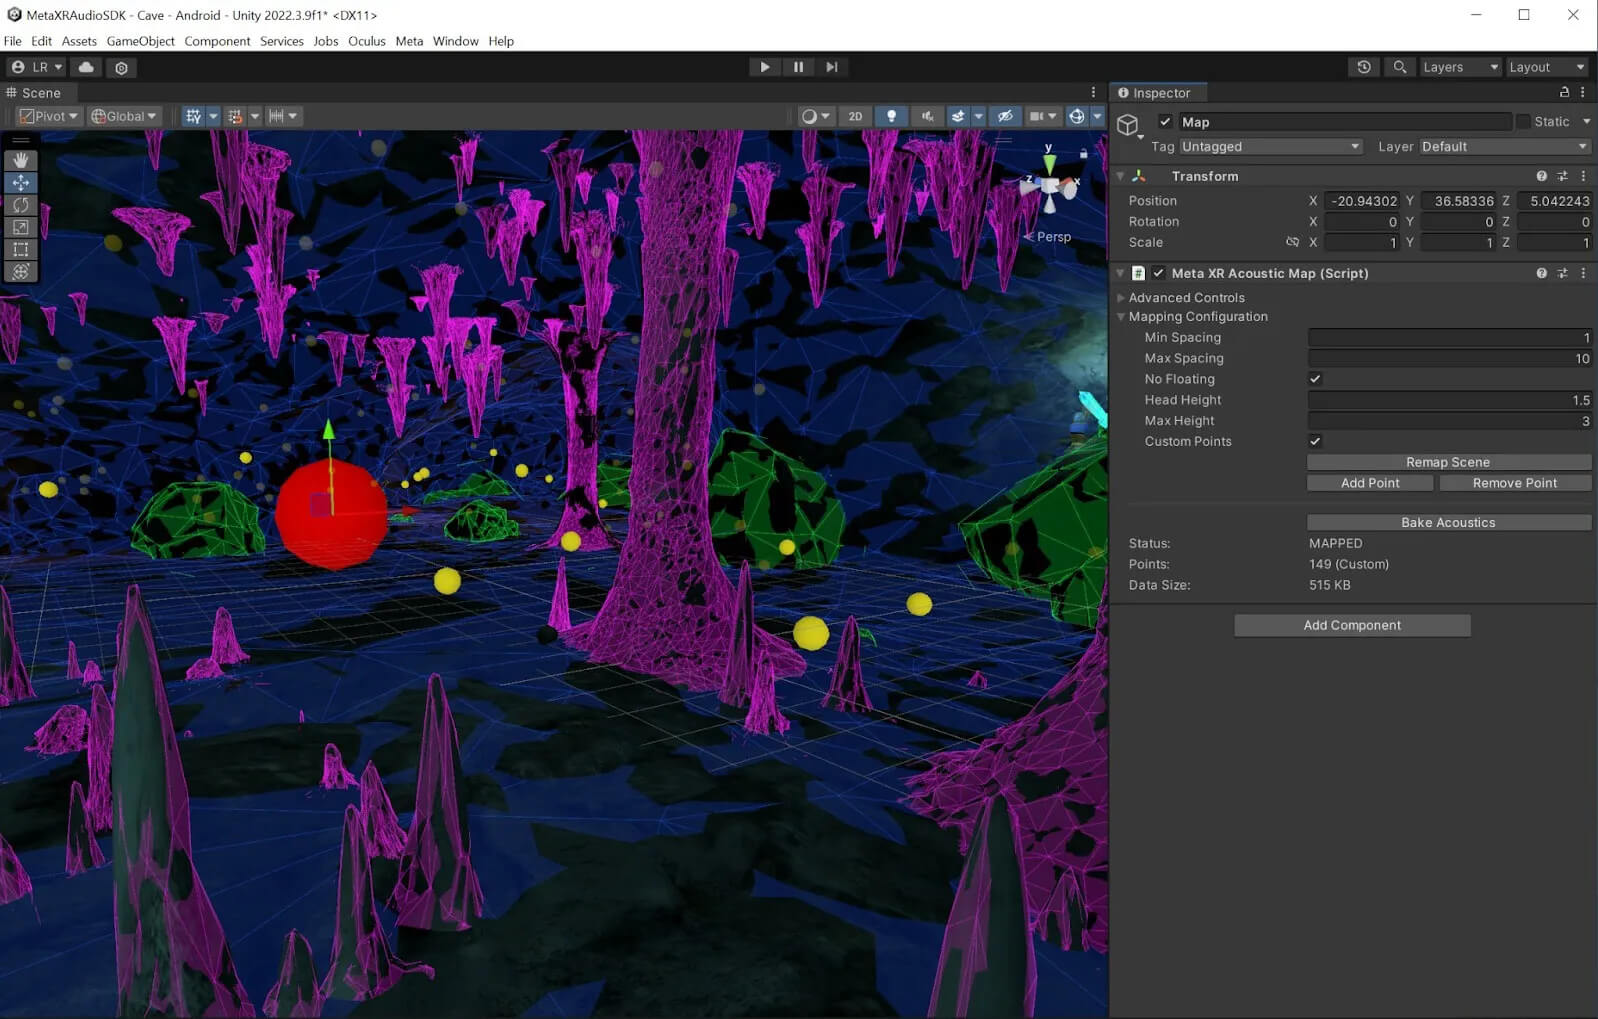
Task: Click the Max Spacing slider field
Action: click(x=1448, y=359)
